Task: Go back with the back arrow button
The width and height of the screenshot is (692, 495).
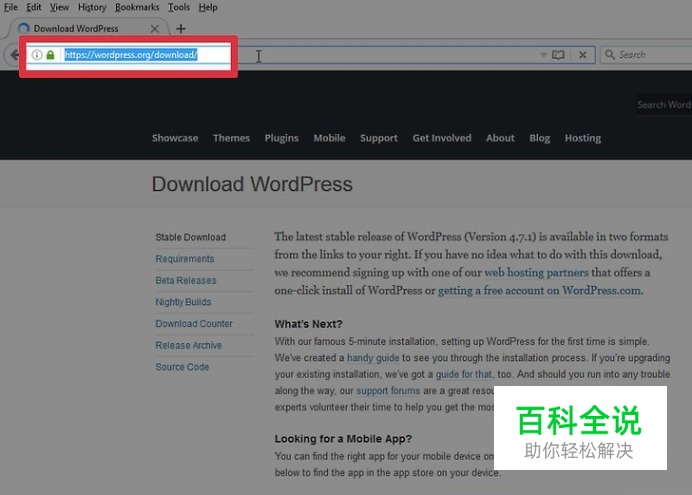Action: point(13,55)
